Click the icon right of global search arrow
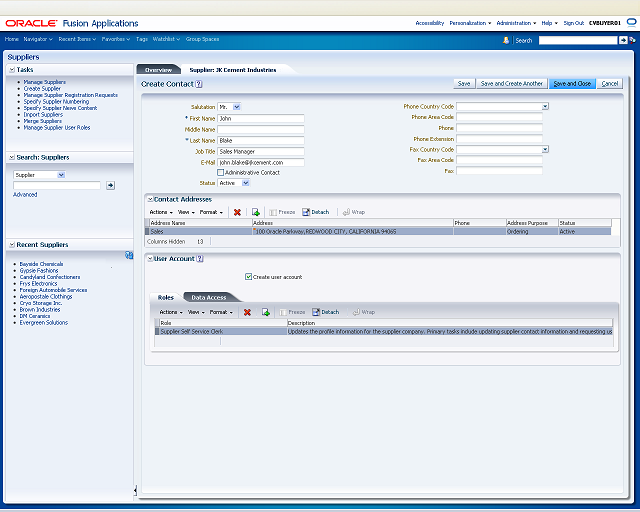Viewport: 640px width, 512px height. (632, 40)
